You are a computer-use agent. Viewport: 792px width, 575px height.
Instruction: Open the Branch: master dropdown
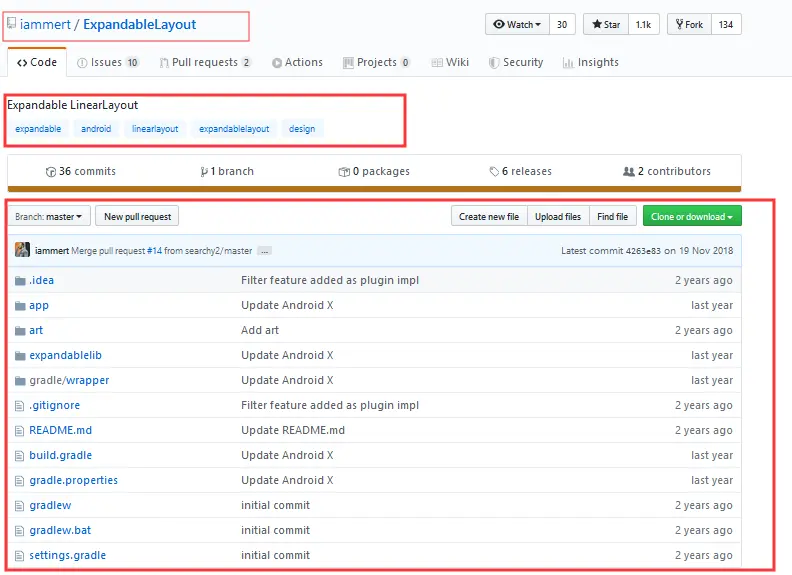[x=49, y=216]
